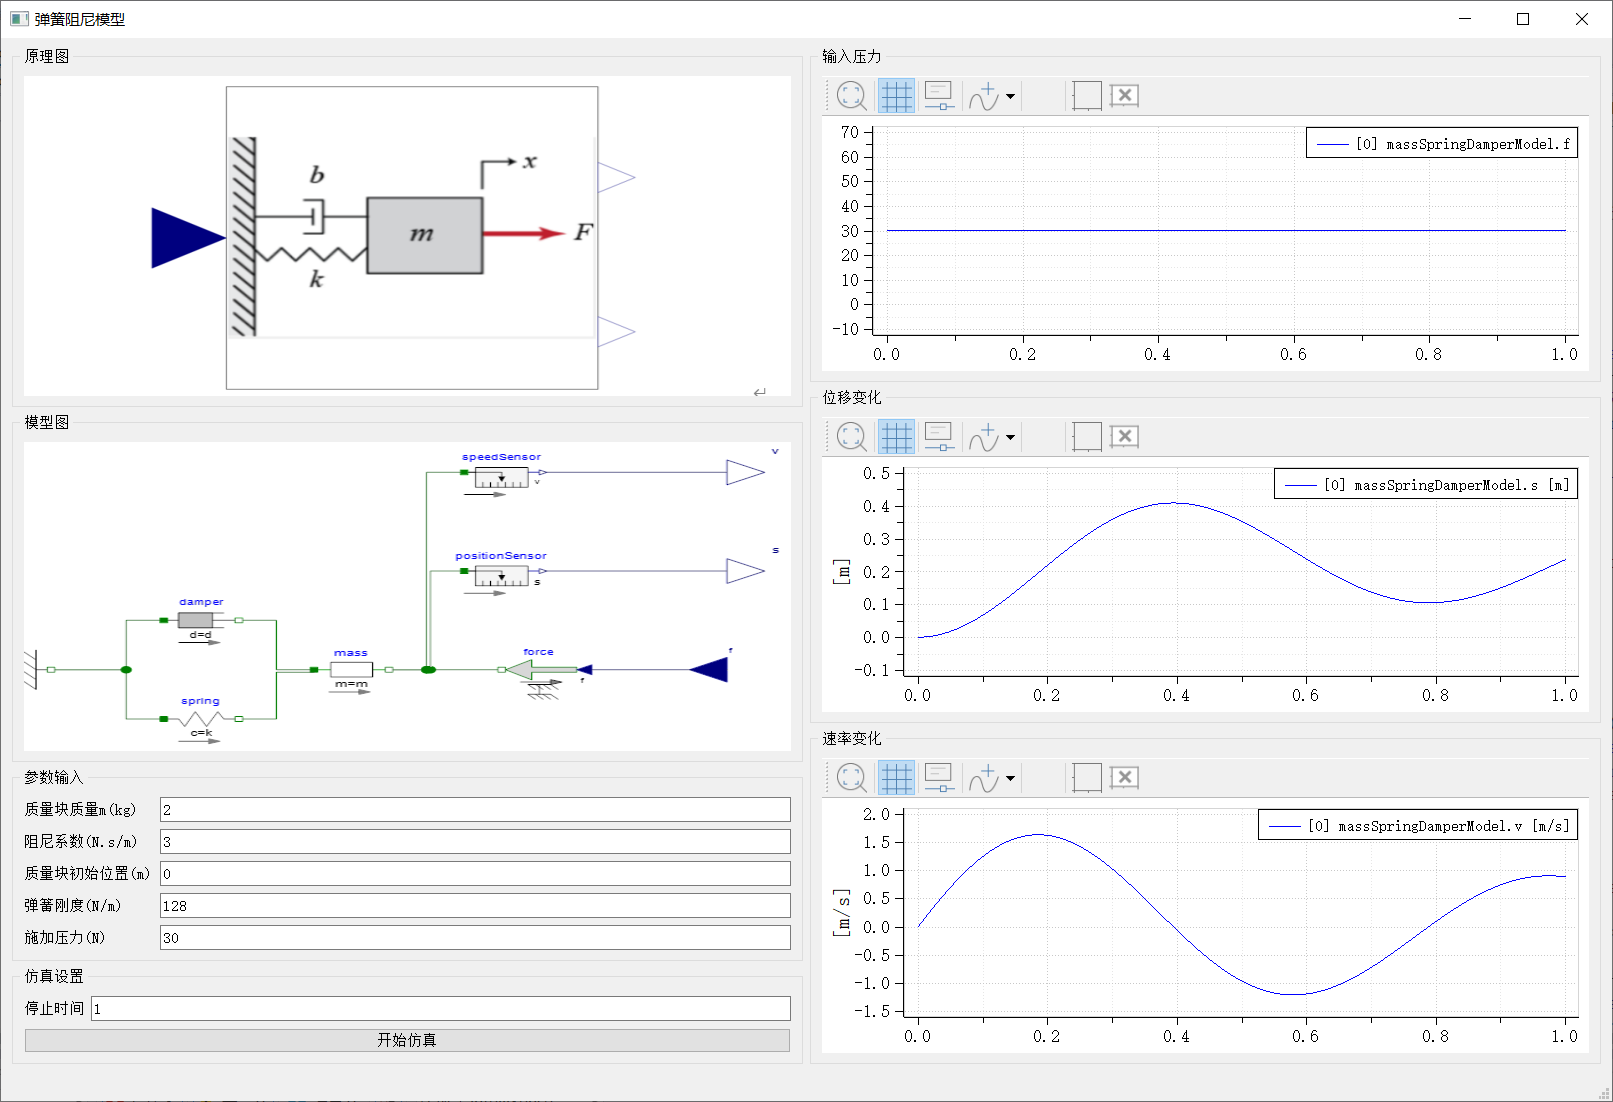1613x1102 pixels.
Task: Click empty axes icon in 输入压力 toolbar
Action: (x=1086, y=96)
